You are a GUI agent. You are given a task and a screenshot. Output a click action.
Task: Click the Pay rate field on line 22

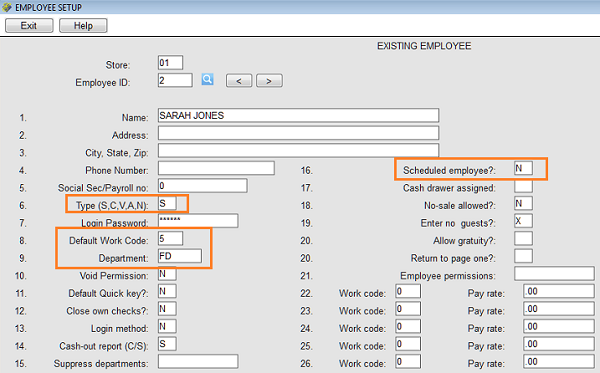[559, 291]
